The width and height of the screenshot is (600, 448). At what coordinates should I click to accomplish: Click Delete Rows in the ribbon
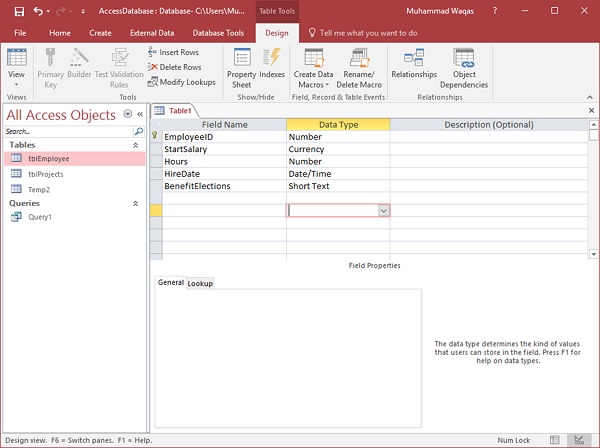tap(174, 67)
